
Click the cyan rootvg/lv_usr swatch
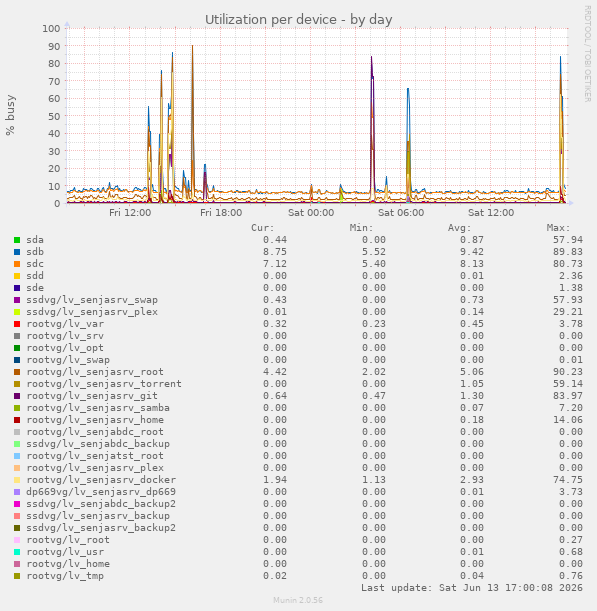[17, 552]
